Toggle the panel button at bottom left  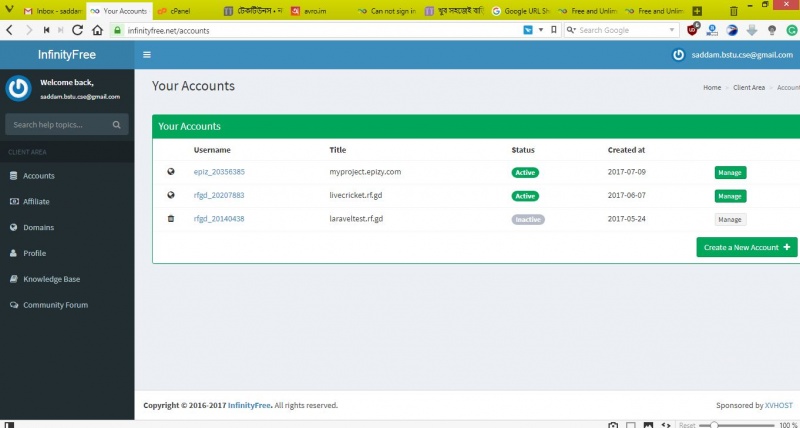(x=9, y=424)
